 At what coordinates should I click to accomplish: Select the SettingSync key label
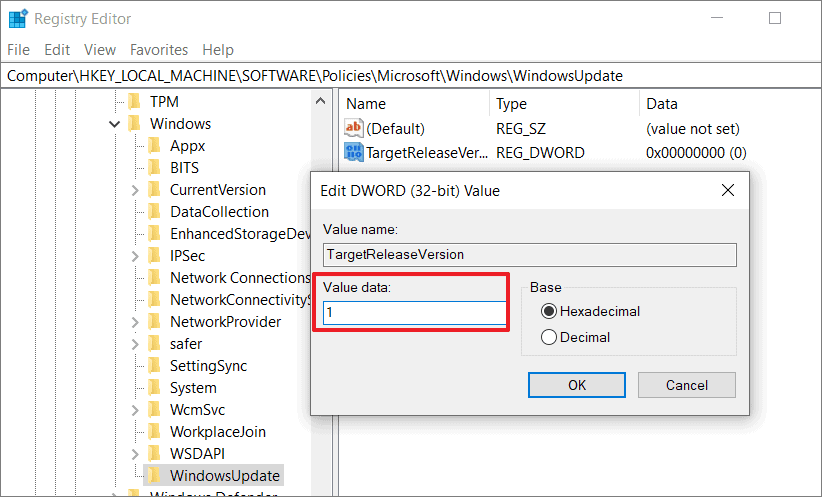tap(208, 366)
